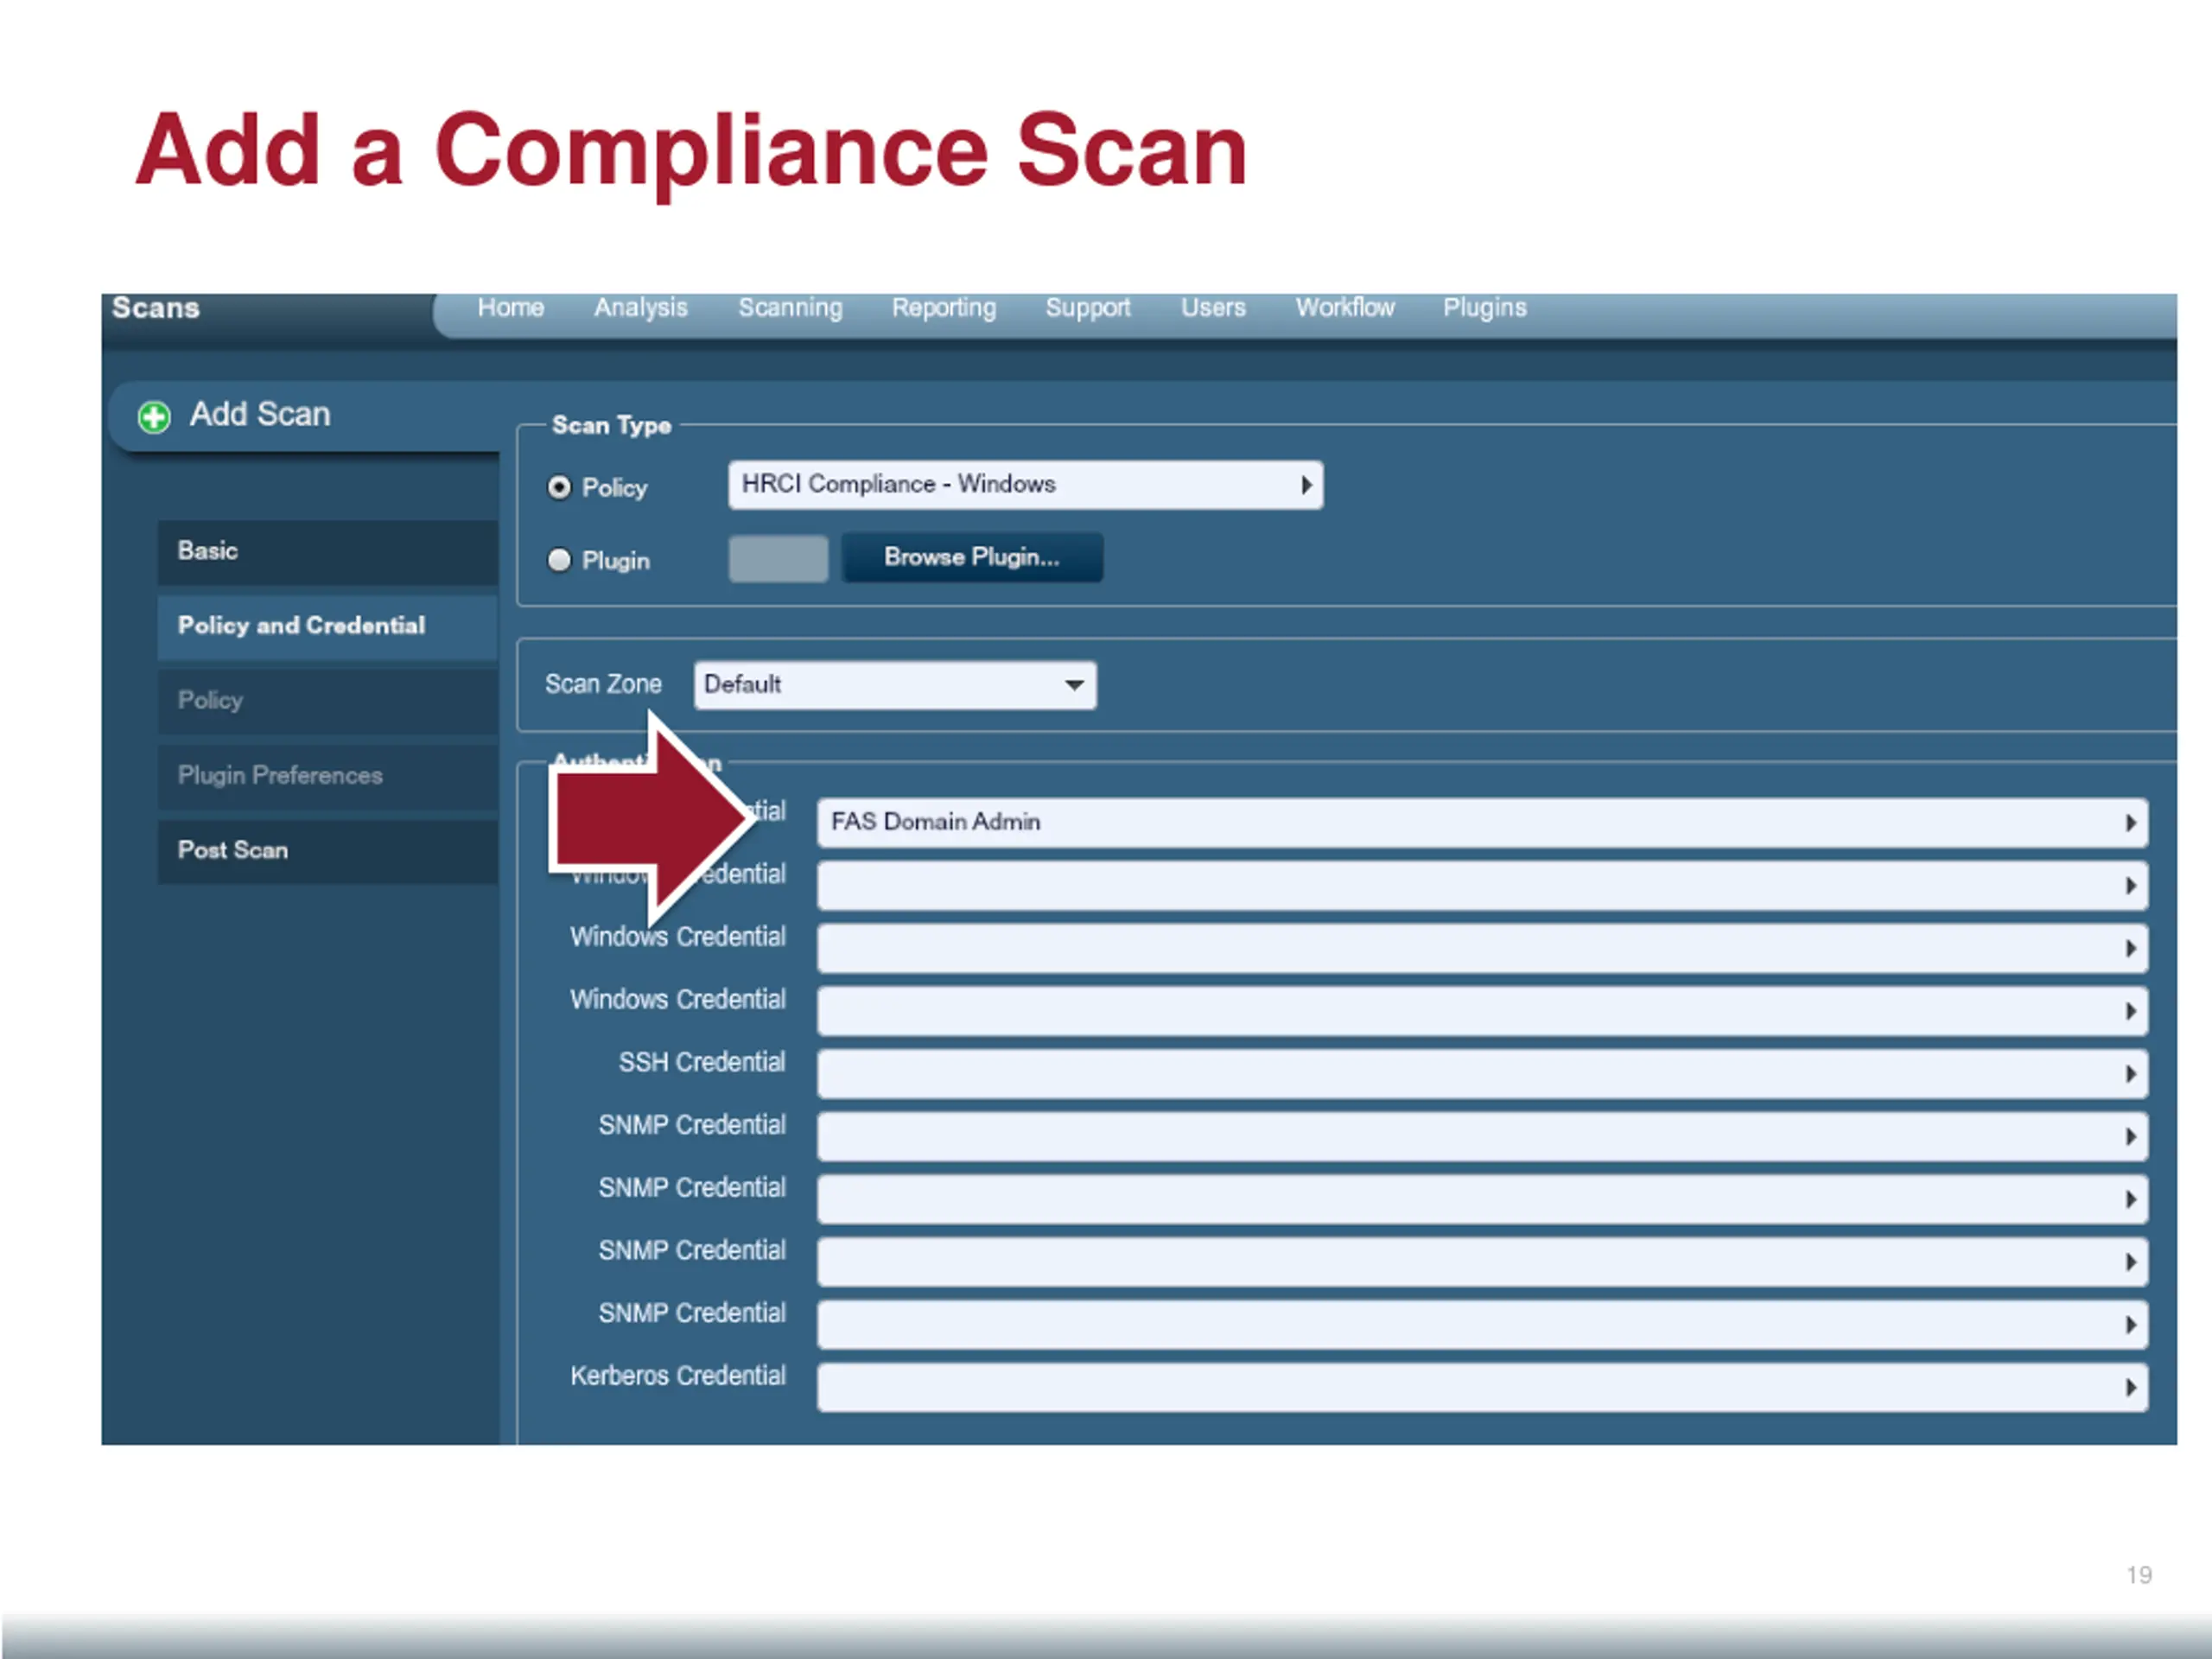Open the Support menu

tap(1088, 308)
